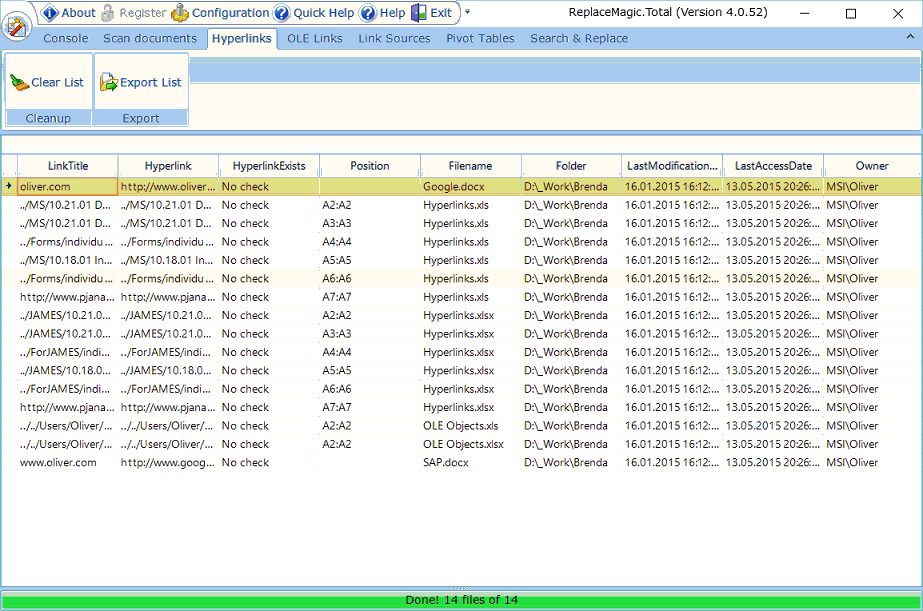Screen dimensions: 923x611
Task: Click the Register padlock icon
Action: tap(108, 12)
